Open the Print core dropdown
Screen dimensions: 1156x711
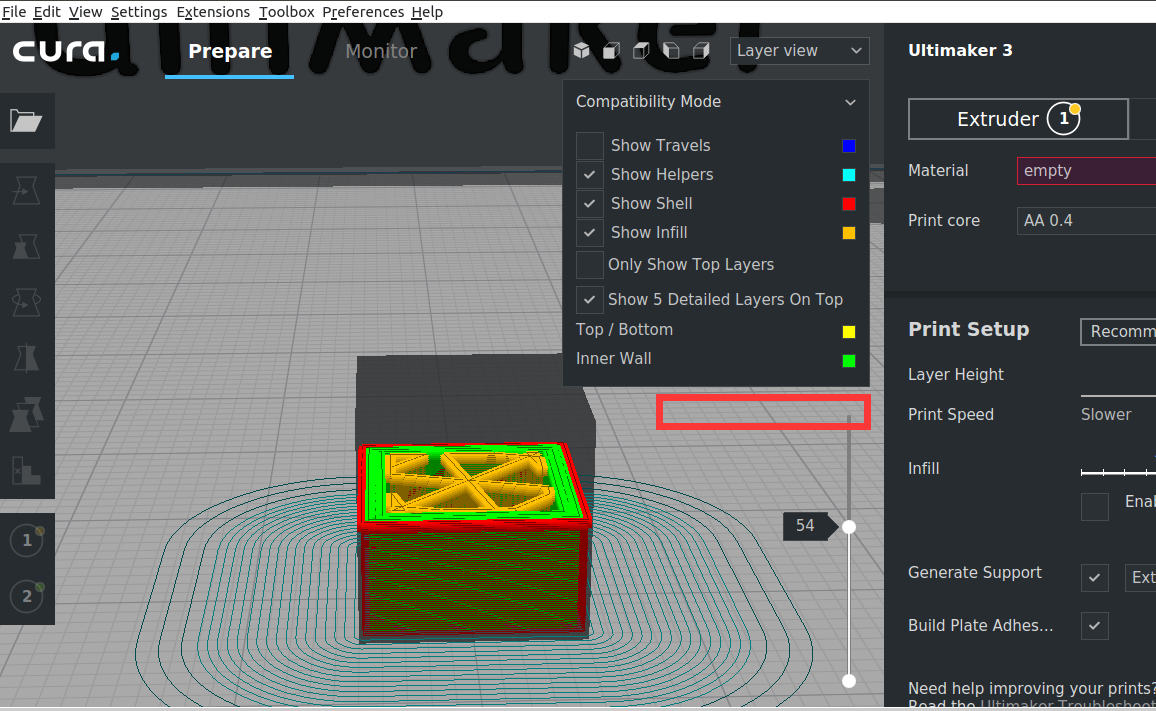(x=1085, y=220)
